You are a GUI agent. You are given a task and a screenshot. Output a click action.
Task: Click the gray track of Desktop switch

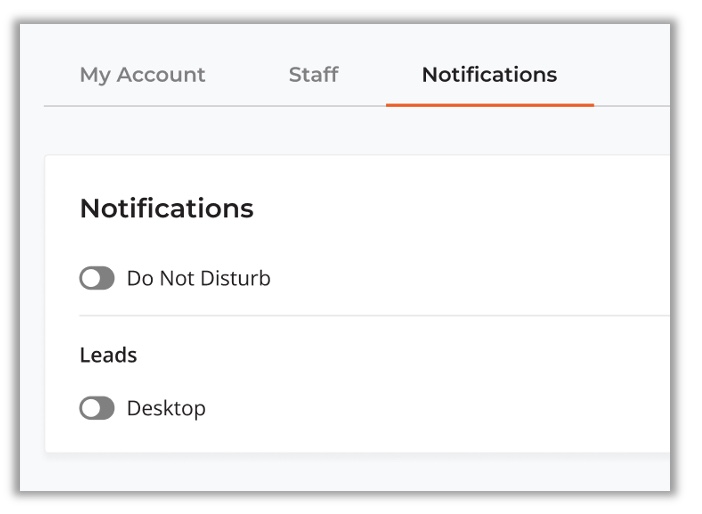(106, 409)
